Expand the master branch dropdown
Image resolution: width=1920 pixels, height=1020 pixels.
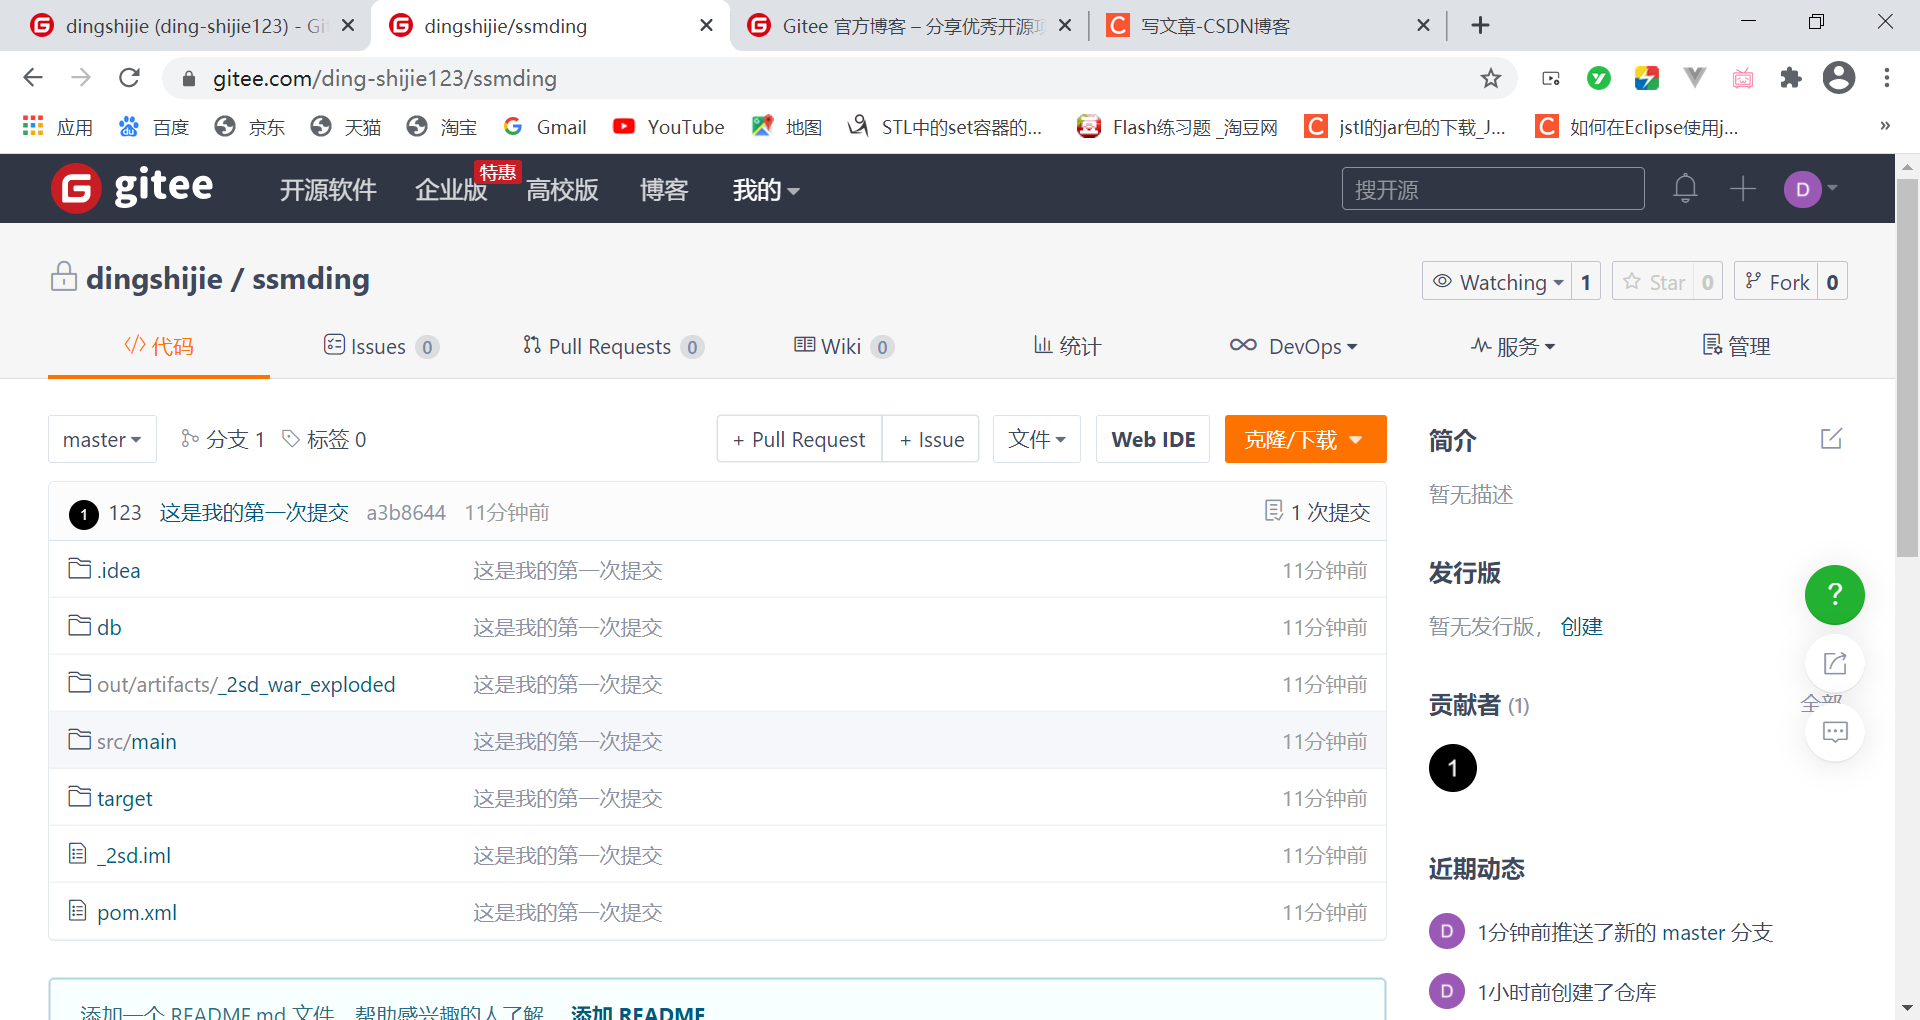pyautogui.click(x=102, y=439)
